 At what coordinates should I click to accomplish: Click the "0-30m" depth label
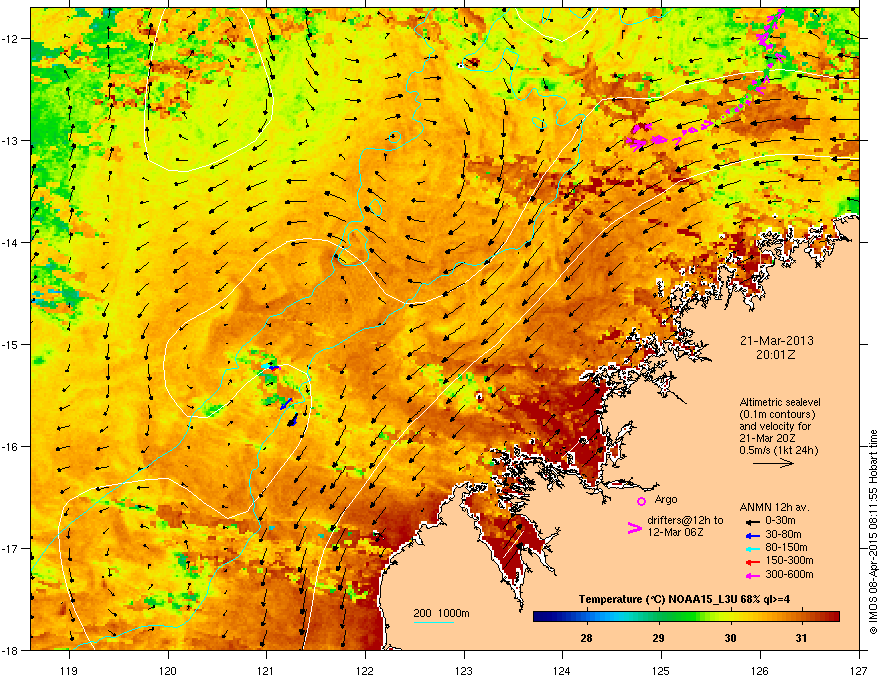click(x=780, y=521)
